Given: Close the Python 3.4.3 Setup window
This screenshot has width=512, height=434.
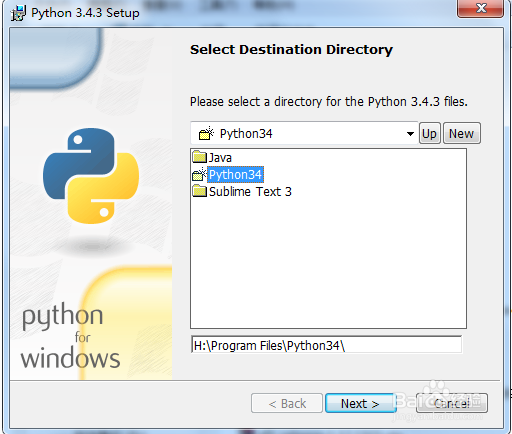Looking at the screenshot, I should (x=480, y=9).
